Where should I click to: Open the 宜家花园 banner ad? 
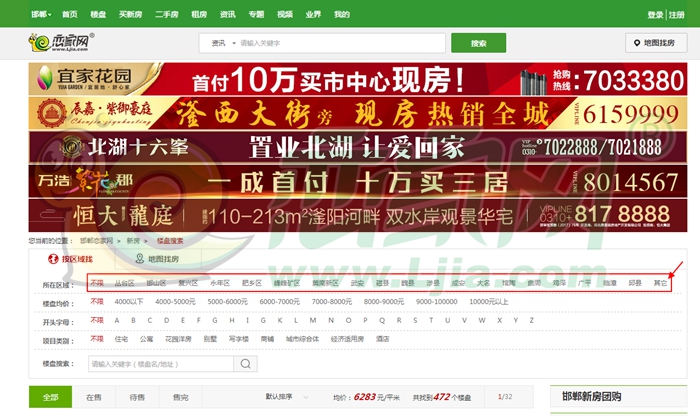point(358,79)
